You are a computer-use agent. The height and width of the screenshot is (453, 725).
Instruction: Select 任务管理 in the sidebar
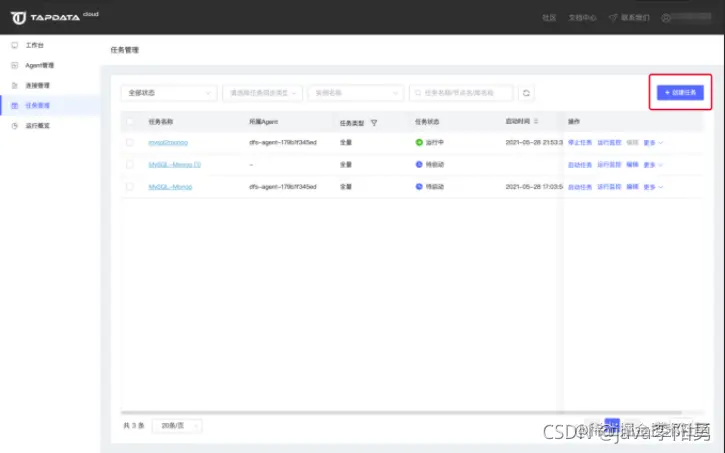pos(50,105)
